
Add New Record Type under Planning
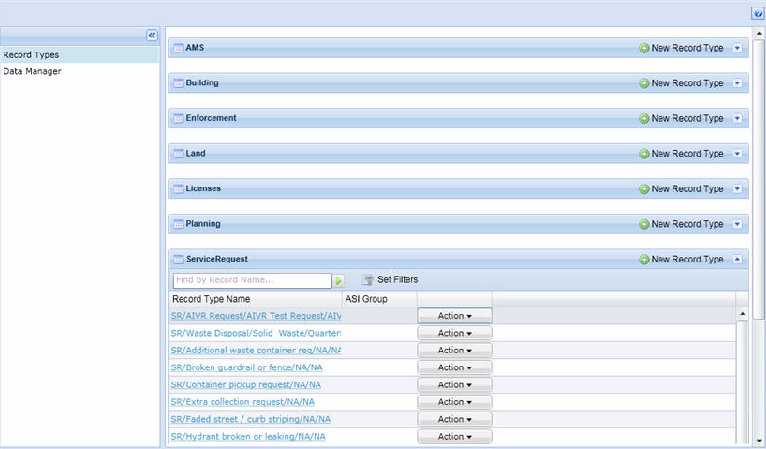(681, 224)
